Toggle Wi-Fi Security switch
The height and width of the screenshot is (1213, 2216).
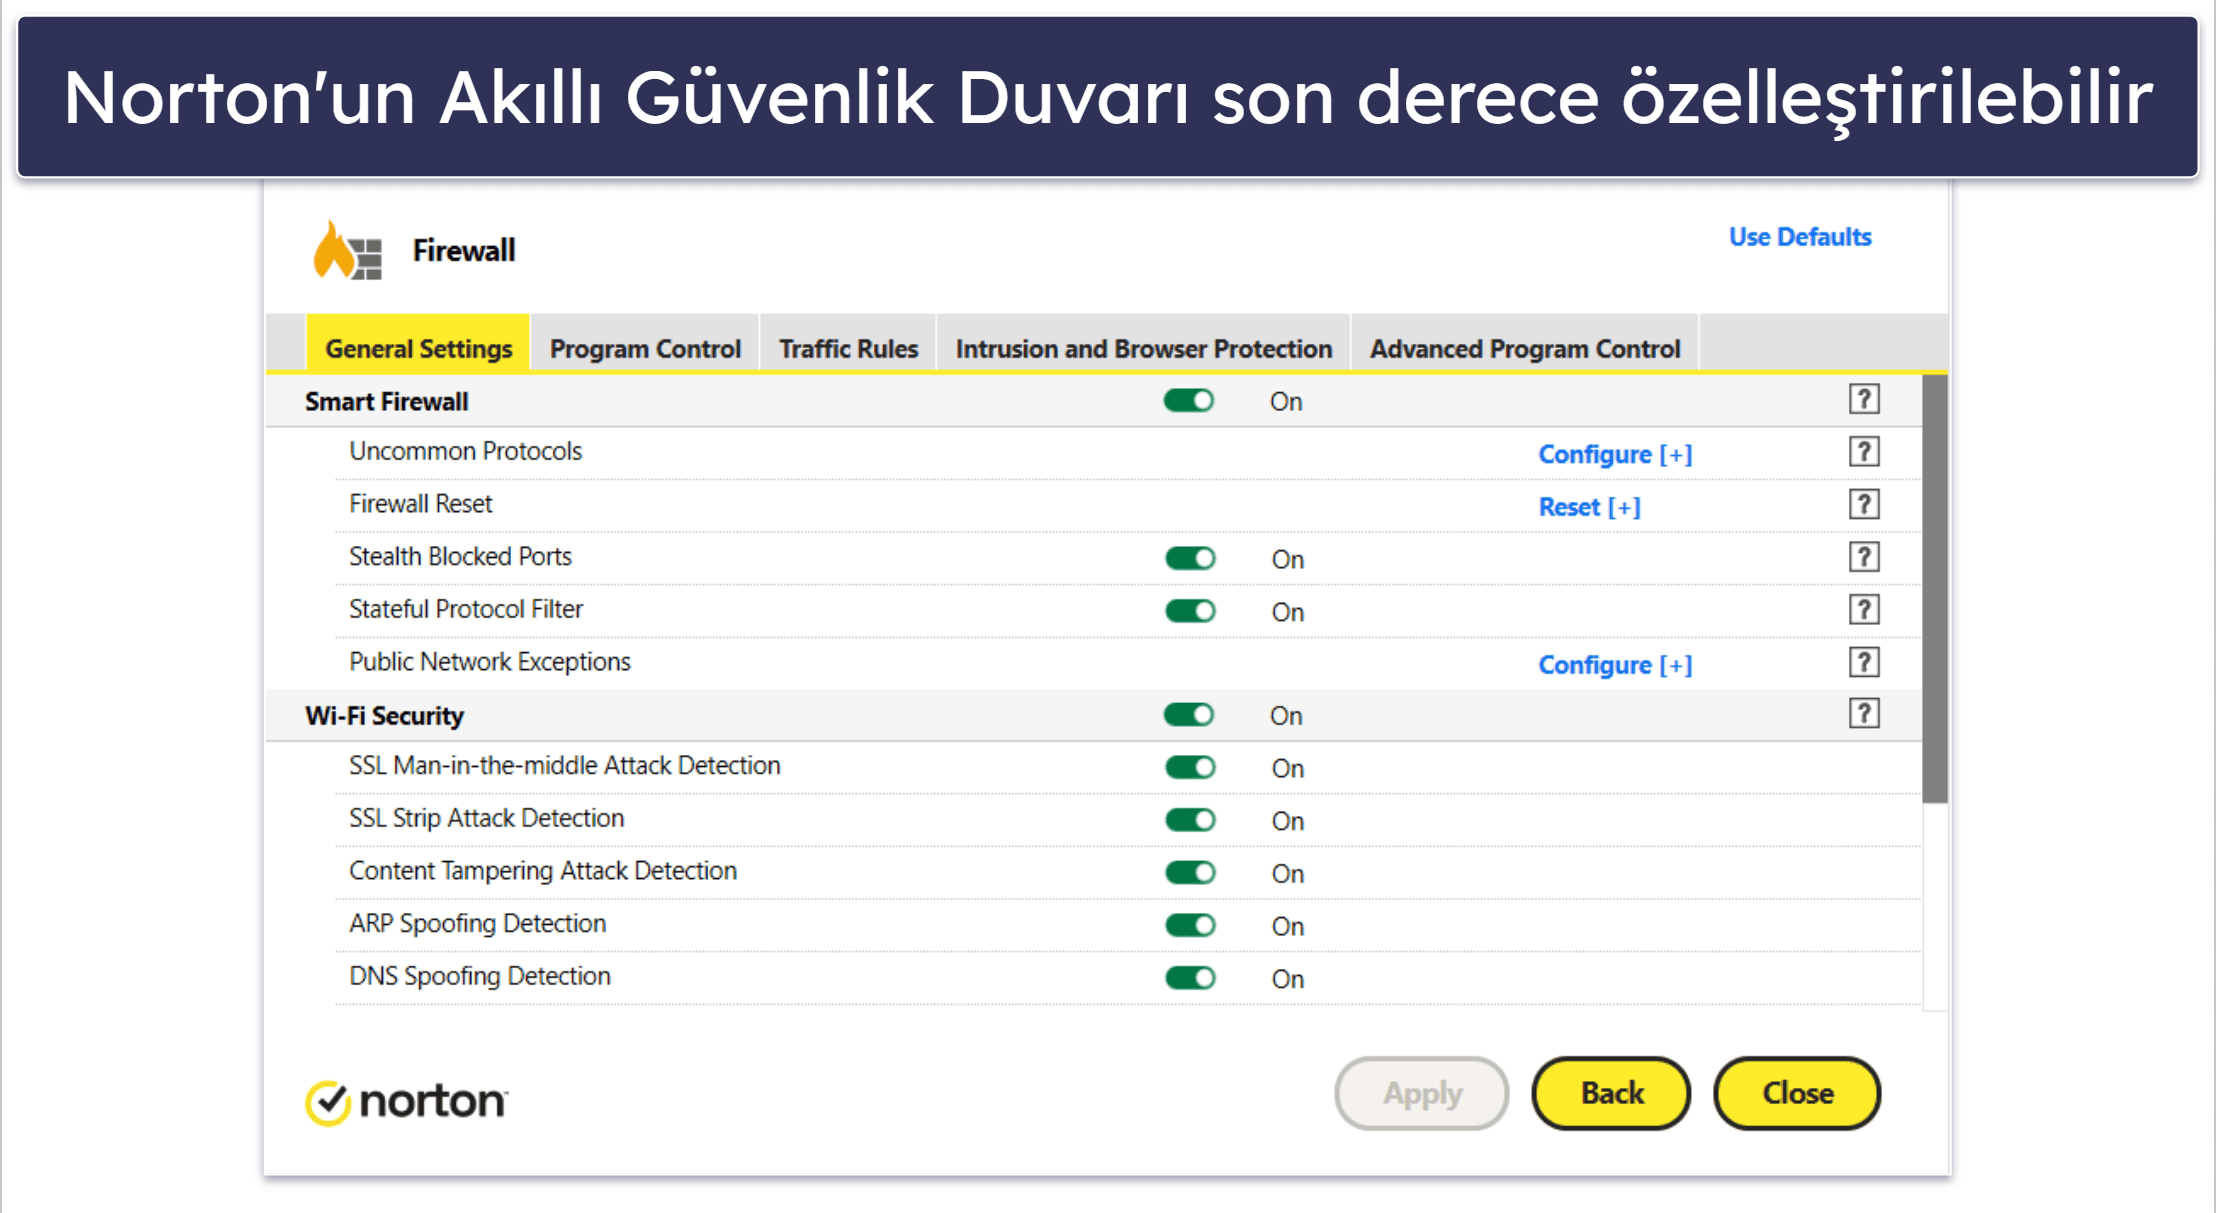coord(1189,715)
